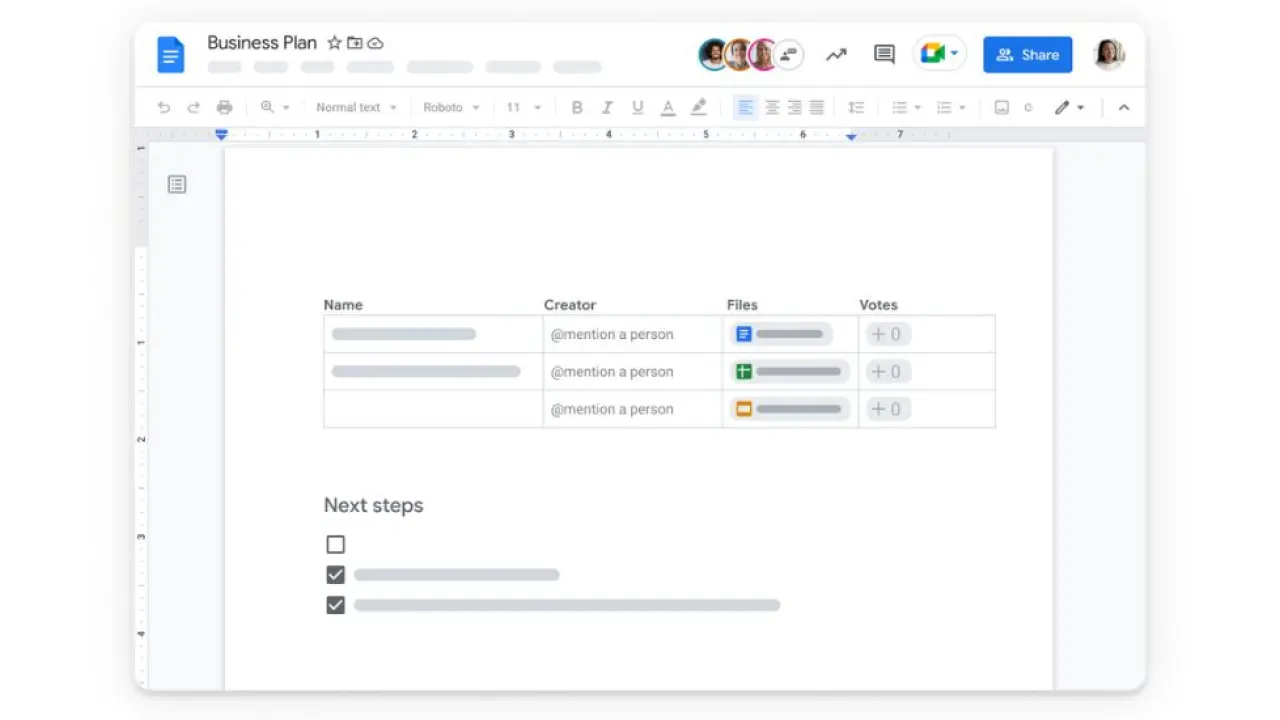Image resolution: width=1280 pixels, height=720 pixels.
Task: Click the print icon
Action: point(225,108)
